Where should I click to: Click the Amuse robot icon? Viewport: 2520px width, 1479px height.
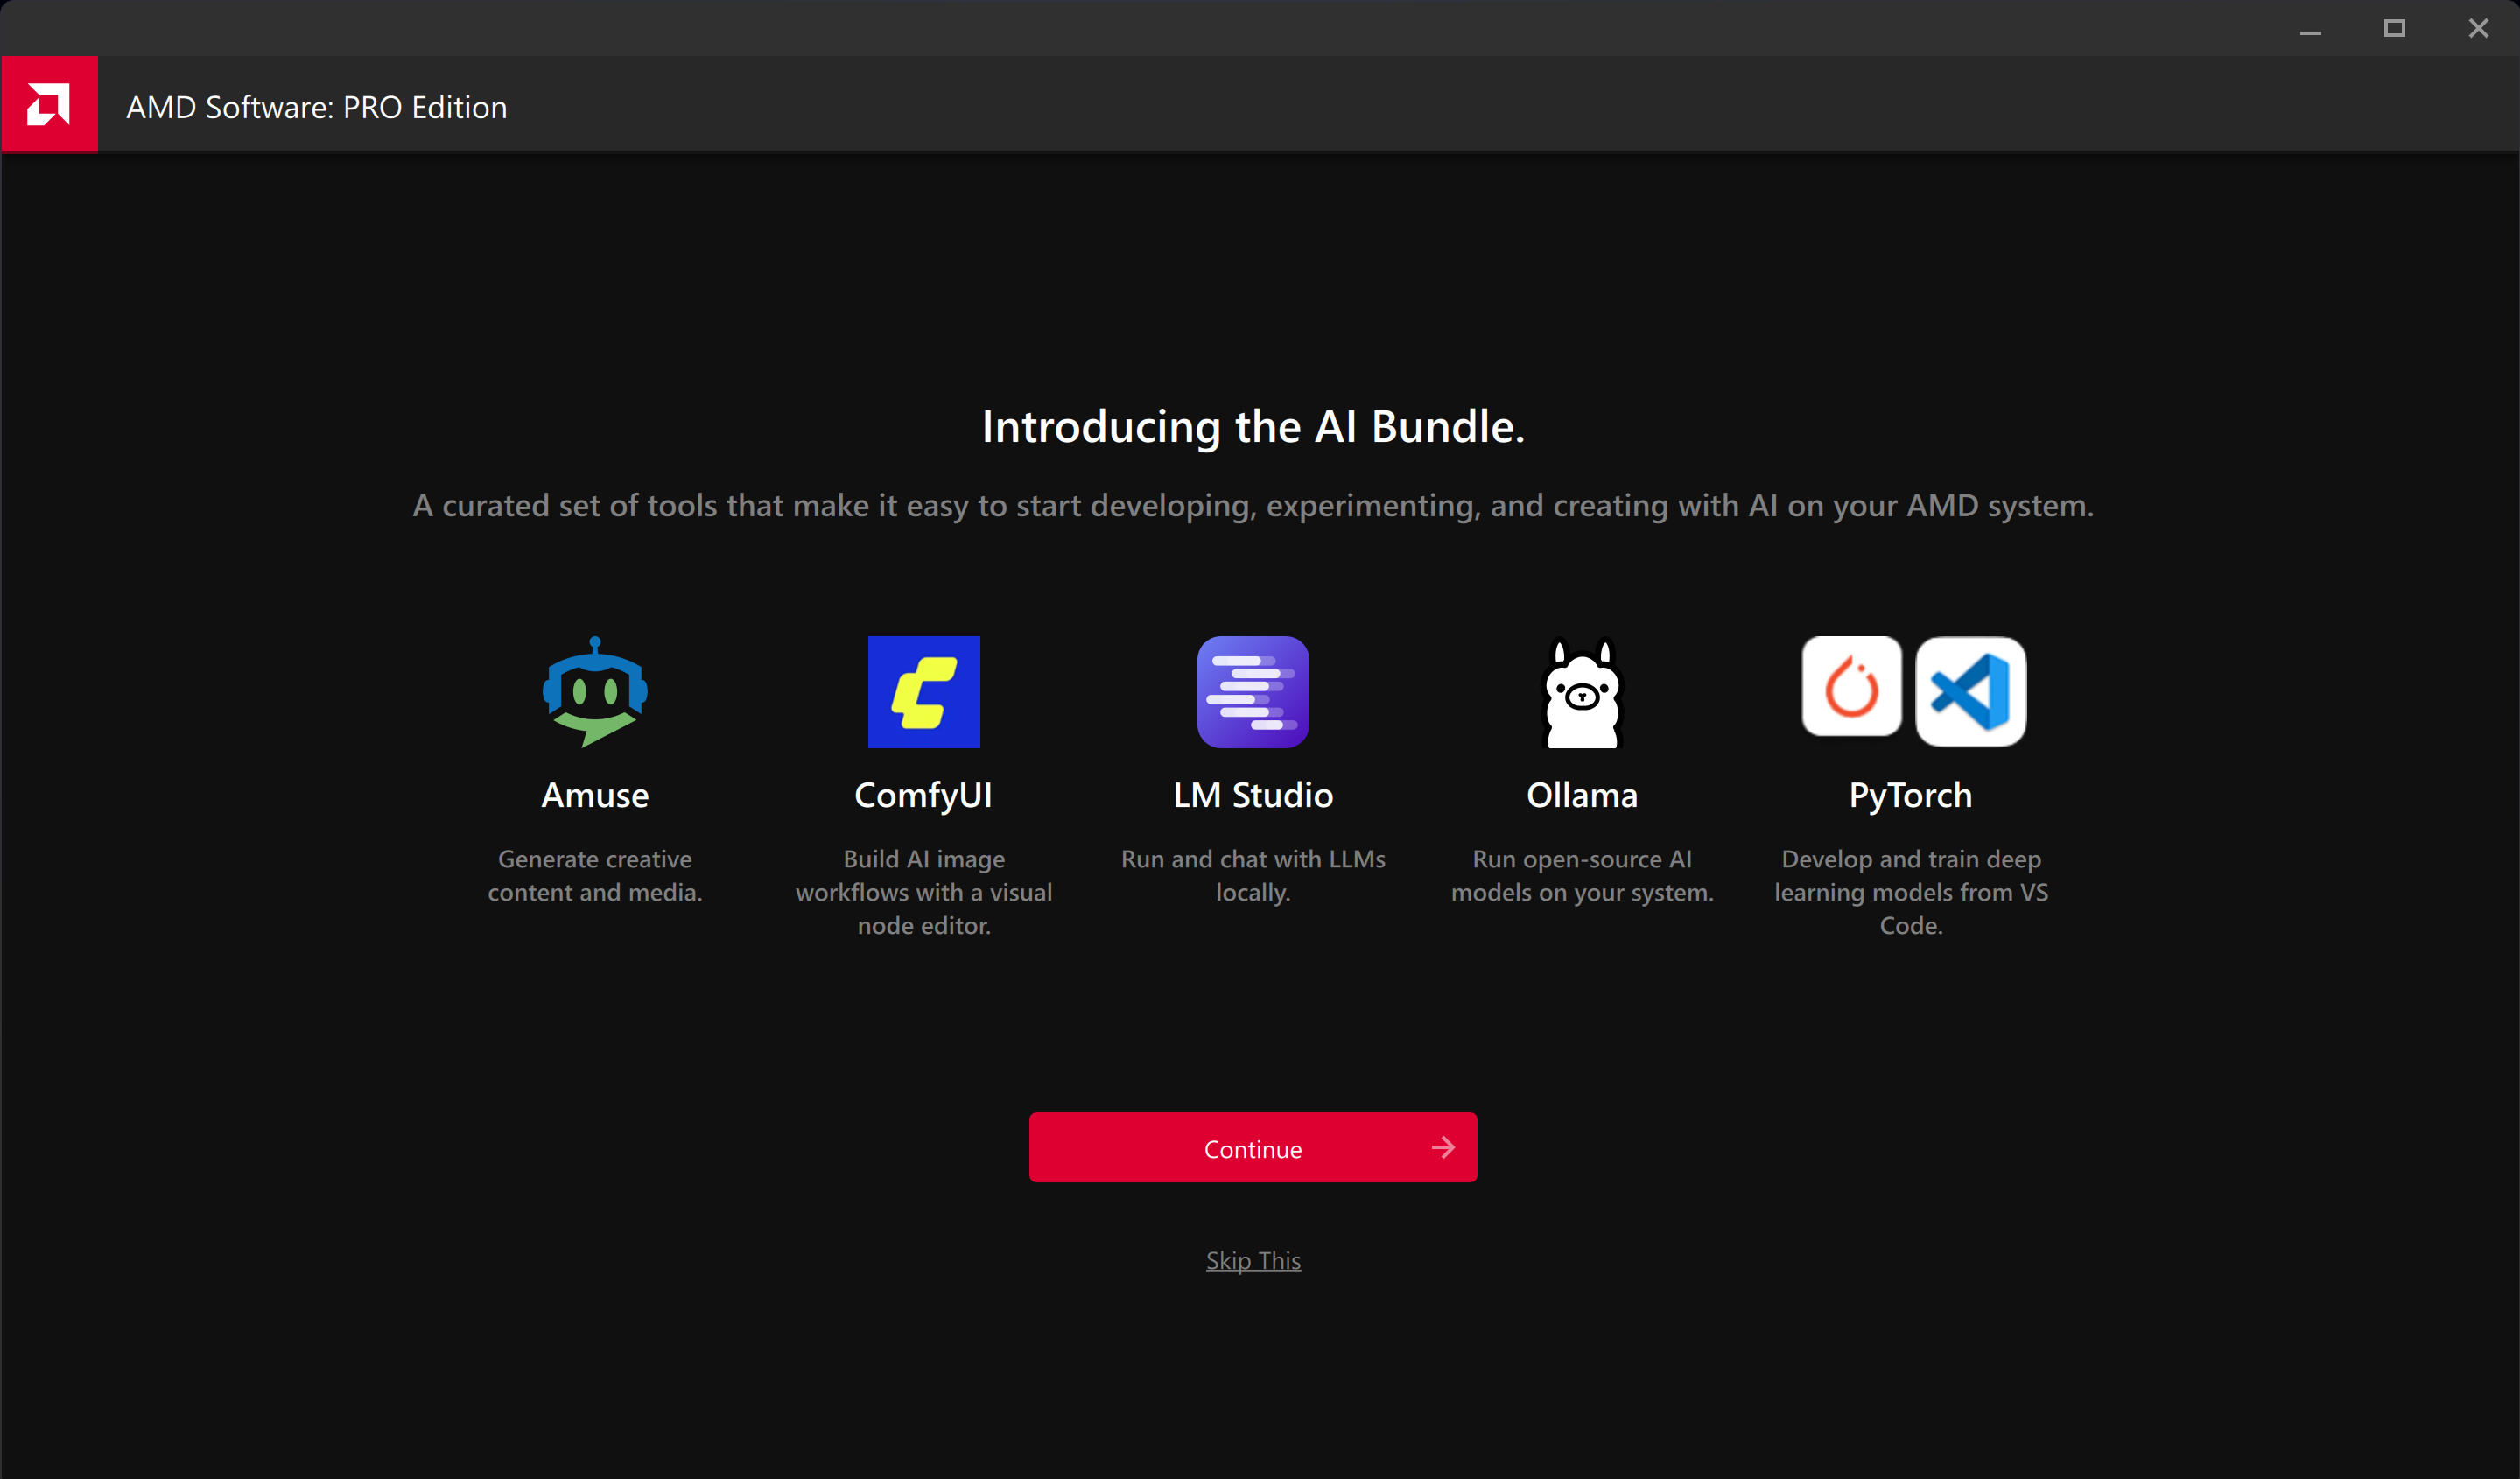[x=595, y=692]
